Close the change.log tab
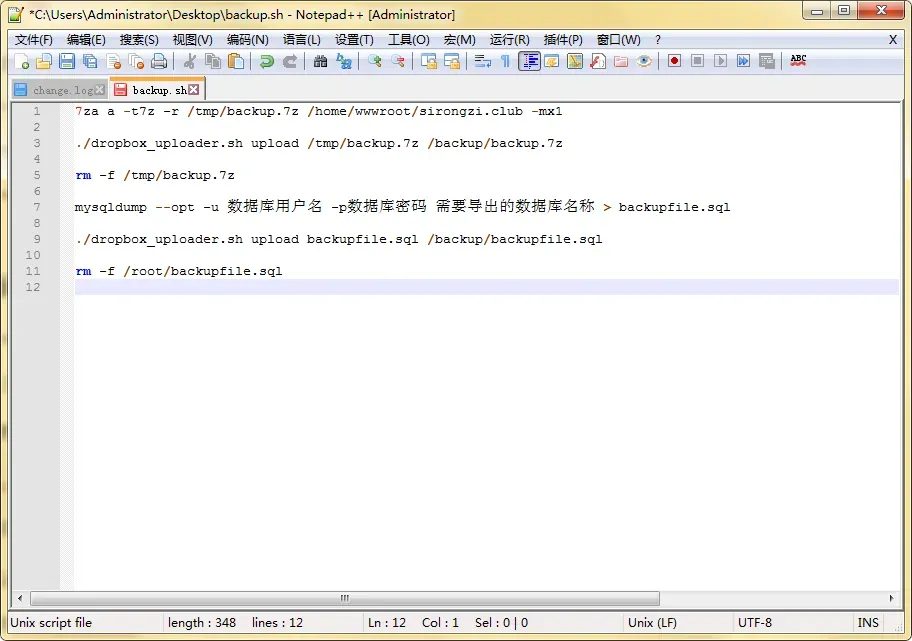Image resolution: width=912 pixels, height=641 pixels. pyautogui.click(x=100, y=90)
